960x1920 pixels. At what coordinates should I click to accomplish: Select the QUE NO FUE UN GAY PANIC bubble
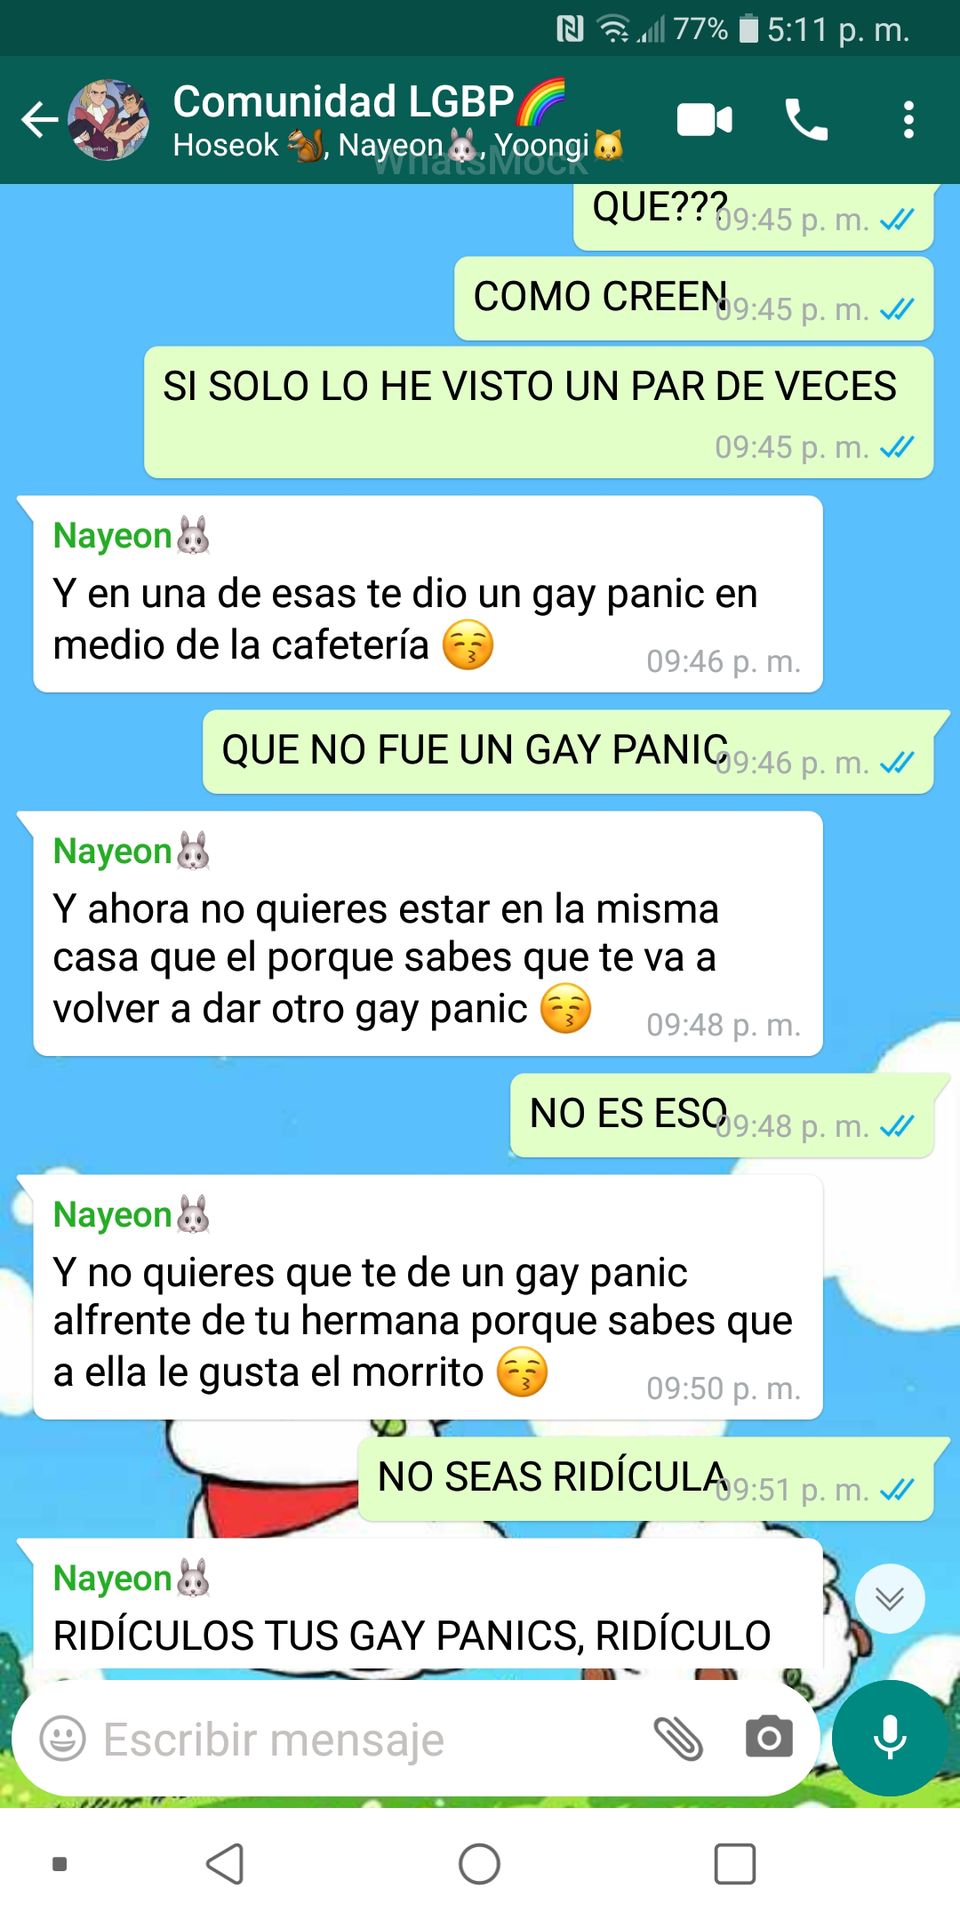point(569,752)
